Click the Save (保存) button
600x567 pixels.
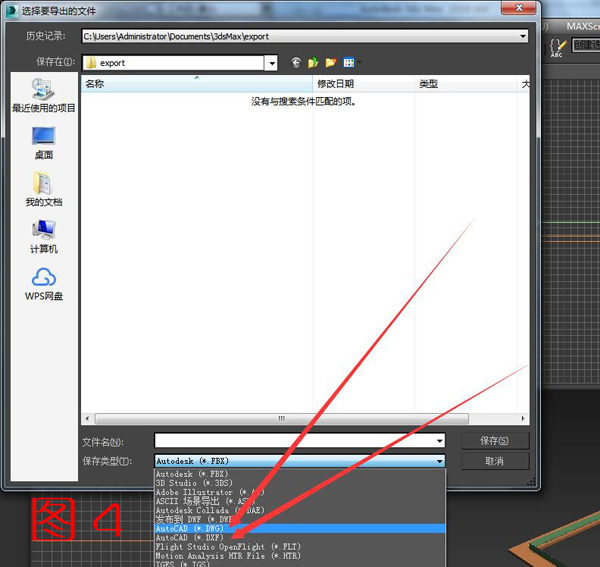495,441
